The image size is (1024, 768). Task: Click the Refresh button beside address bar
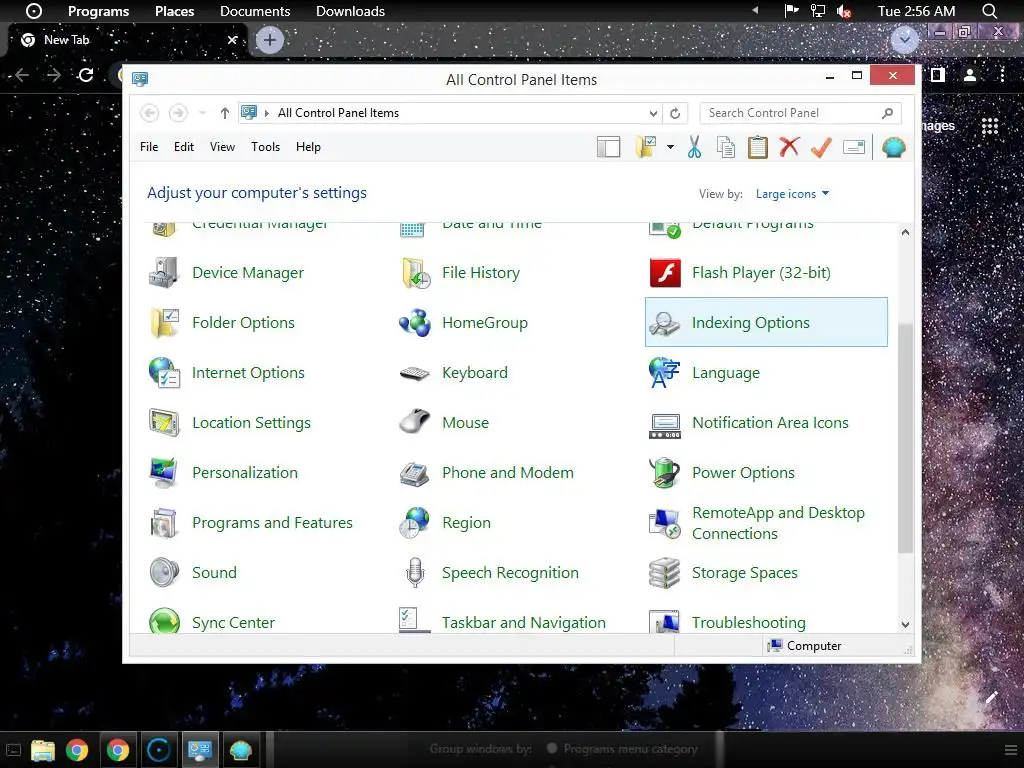tap(675, 113)
